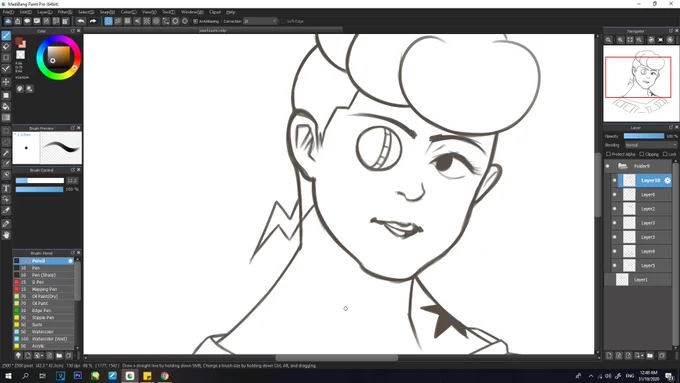Screen dimensions: 680x383
Task: Open the Blending mode dropdown
Action: pos(651,145)
